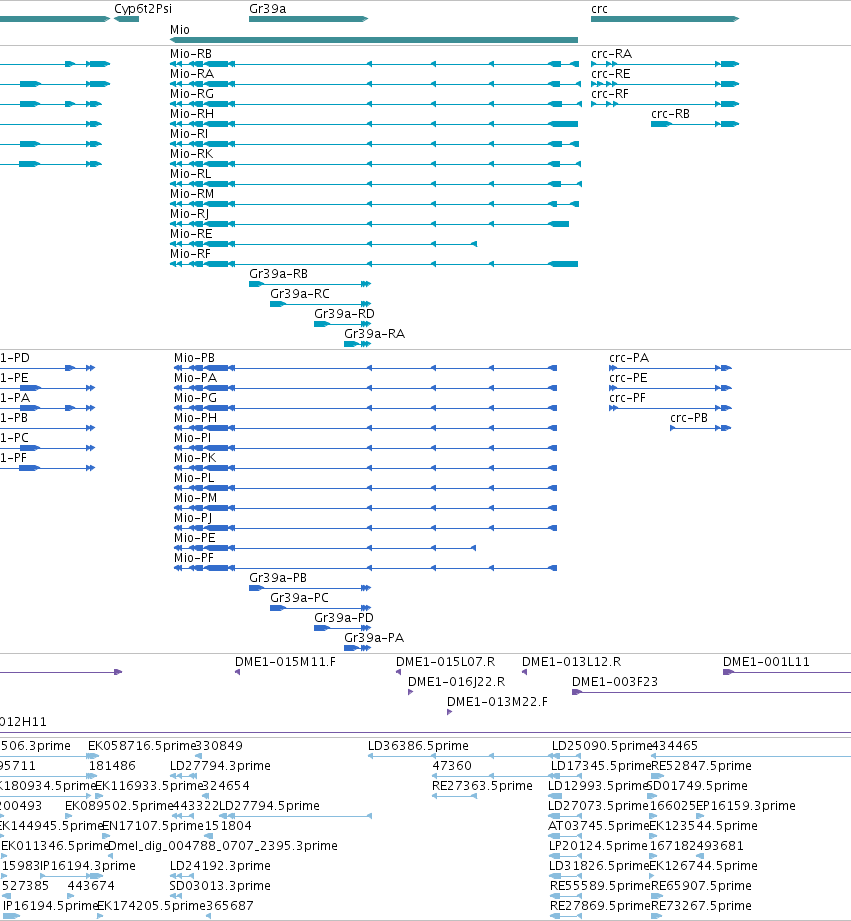This screenshot has width=851, height=921.
Task: Click the crc-RB transcript
Action: [x=695, y=124]
